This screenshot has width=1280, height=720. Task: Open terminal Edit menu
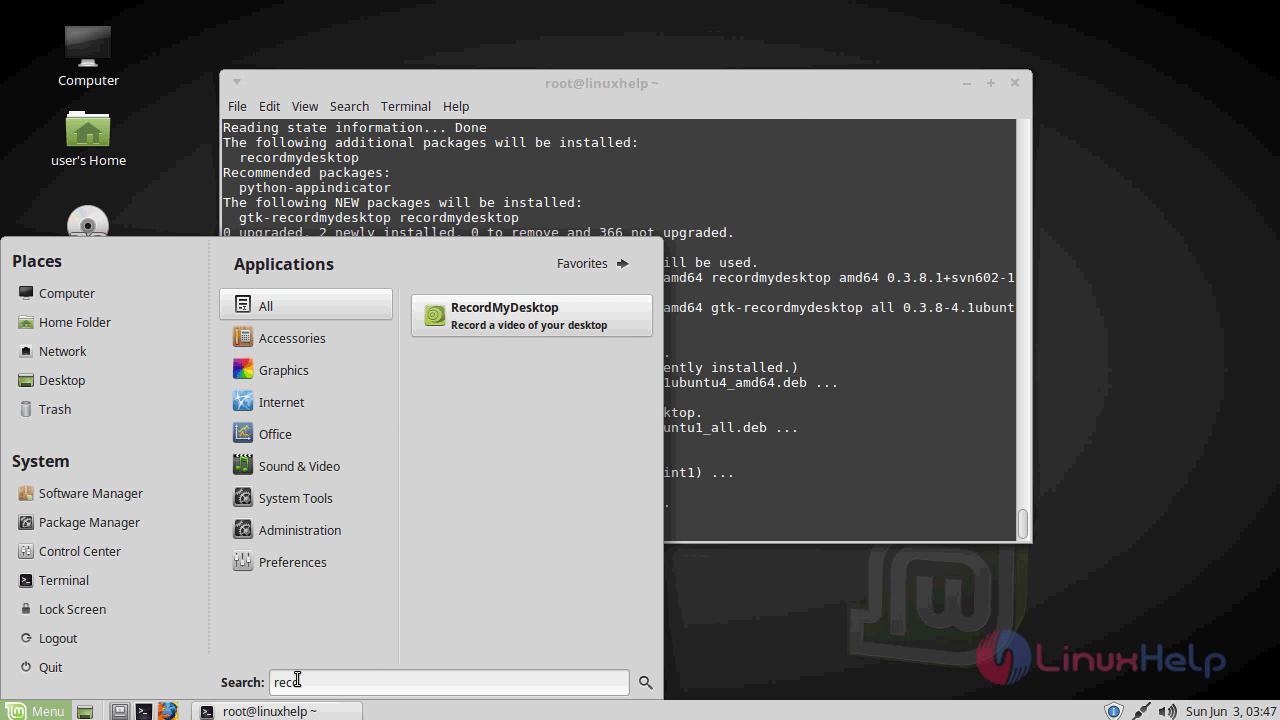click(269, 106)
